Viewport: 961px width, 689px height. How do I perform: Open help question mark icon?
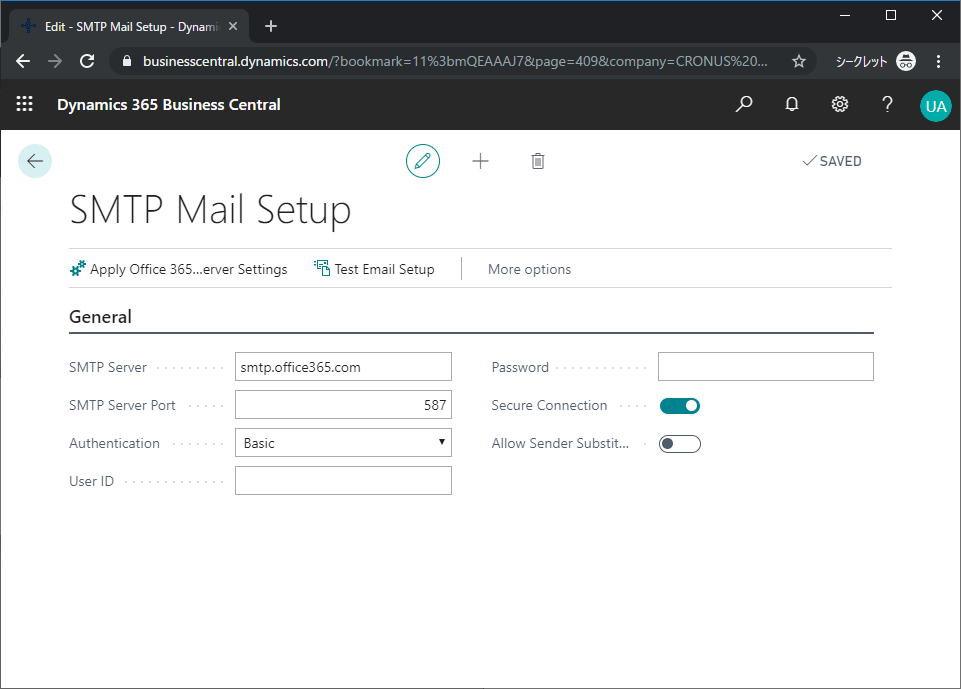pyautogui.click(x=887, y=104)
